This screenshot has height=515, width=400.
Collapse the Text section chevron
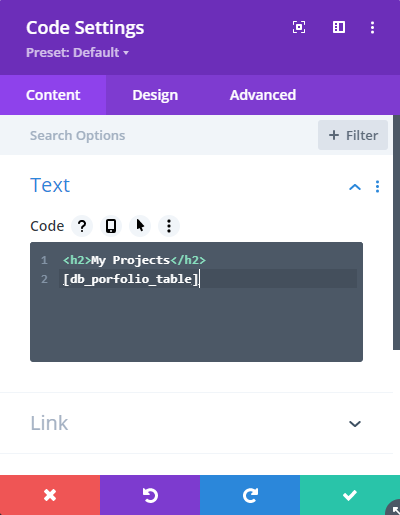click(355, 187)
